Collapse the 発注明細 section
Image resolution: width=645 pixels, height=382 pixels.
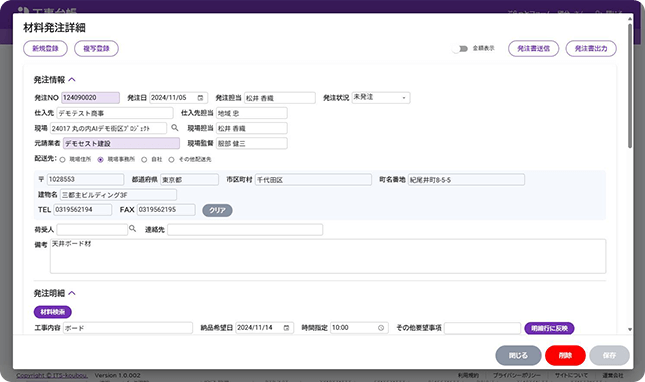[x=72, y=293]
